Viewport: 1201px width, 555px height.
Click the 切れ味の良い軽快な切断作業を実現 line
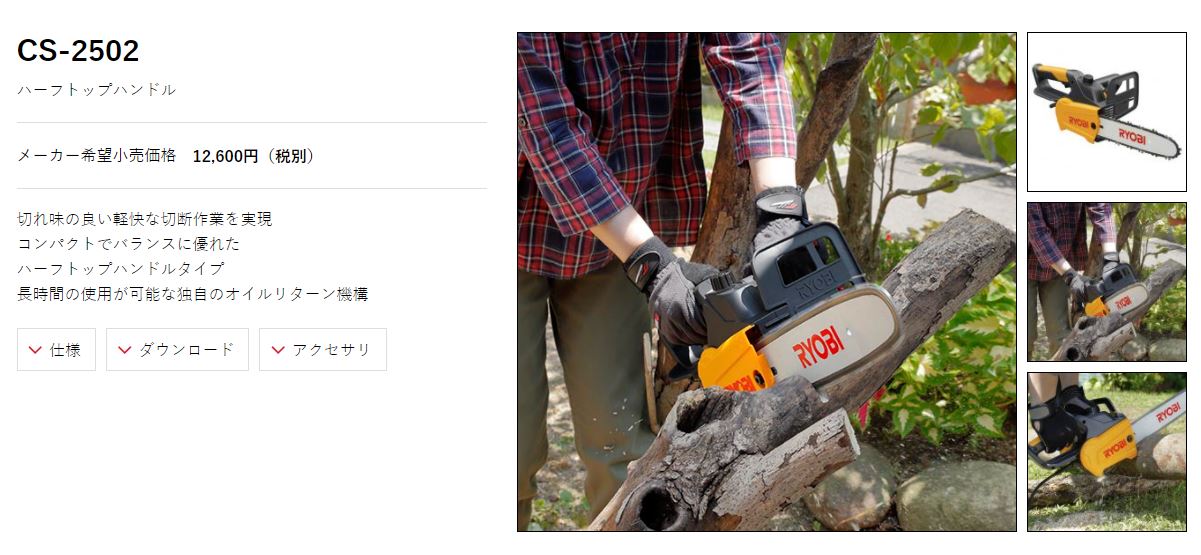(145, 219)
